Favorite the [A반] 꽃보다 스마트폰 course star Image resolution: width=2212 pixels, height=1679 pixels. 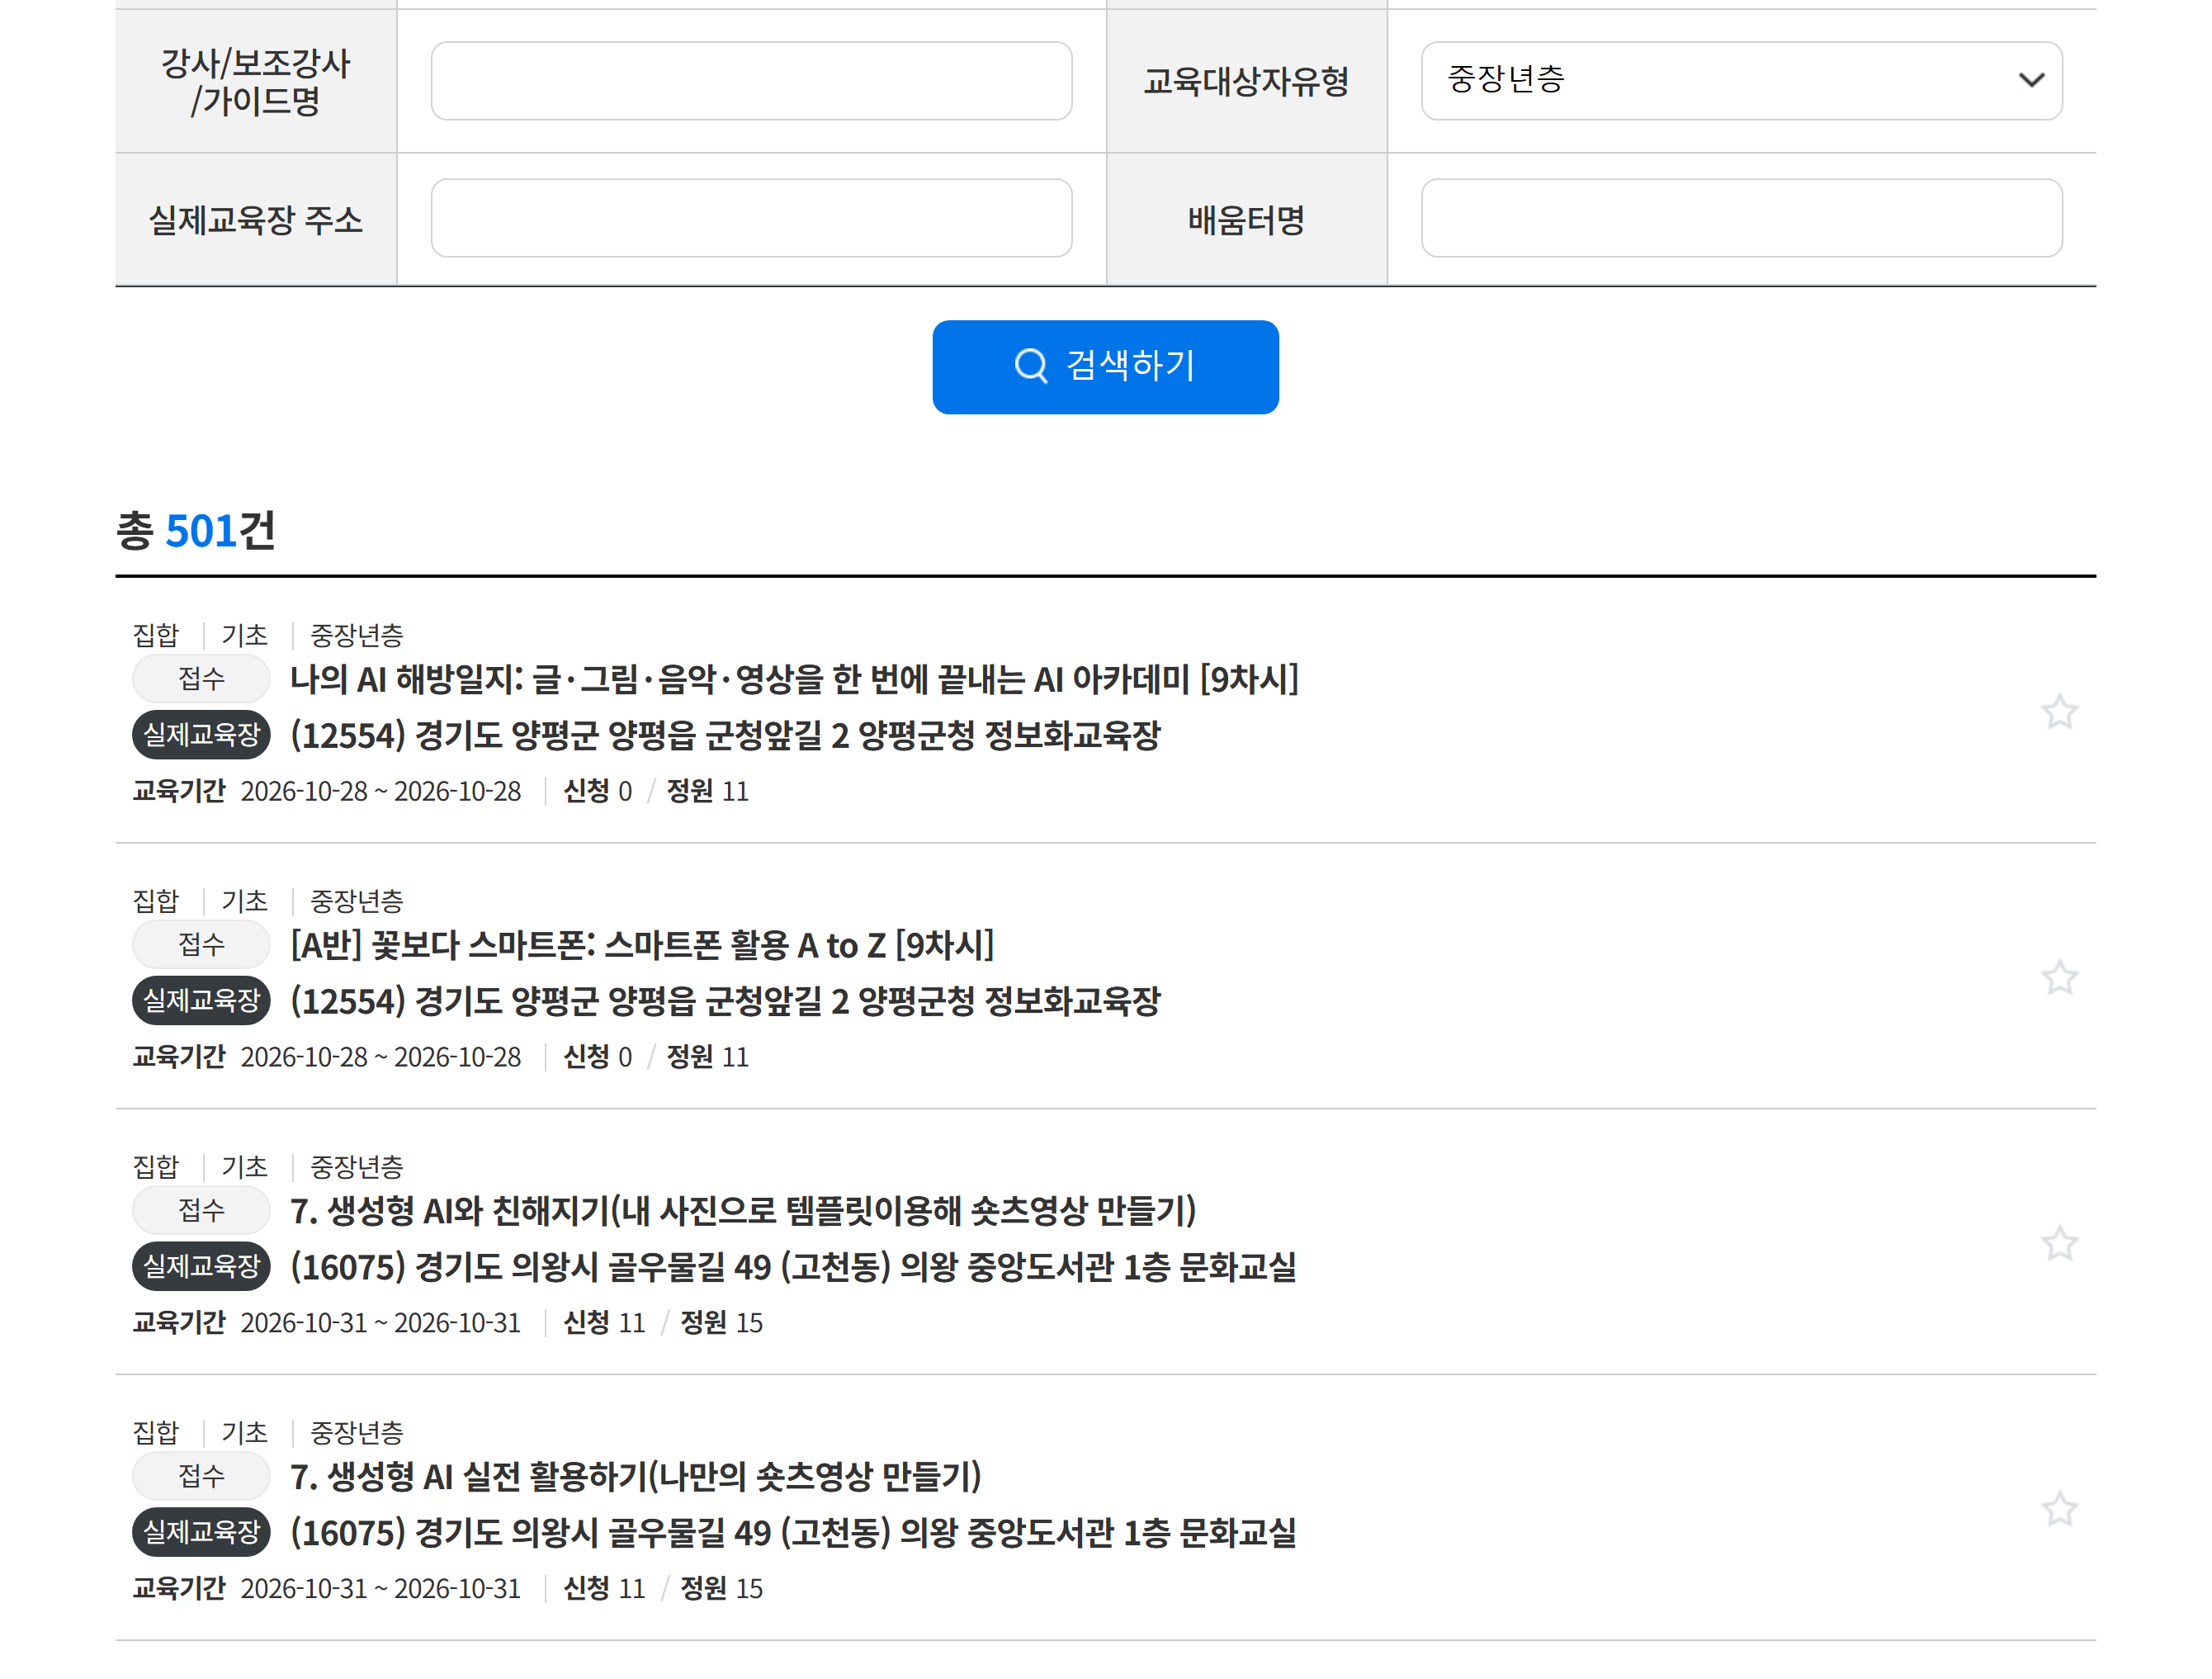pyautogui.click(x=2059, y=977)
